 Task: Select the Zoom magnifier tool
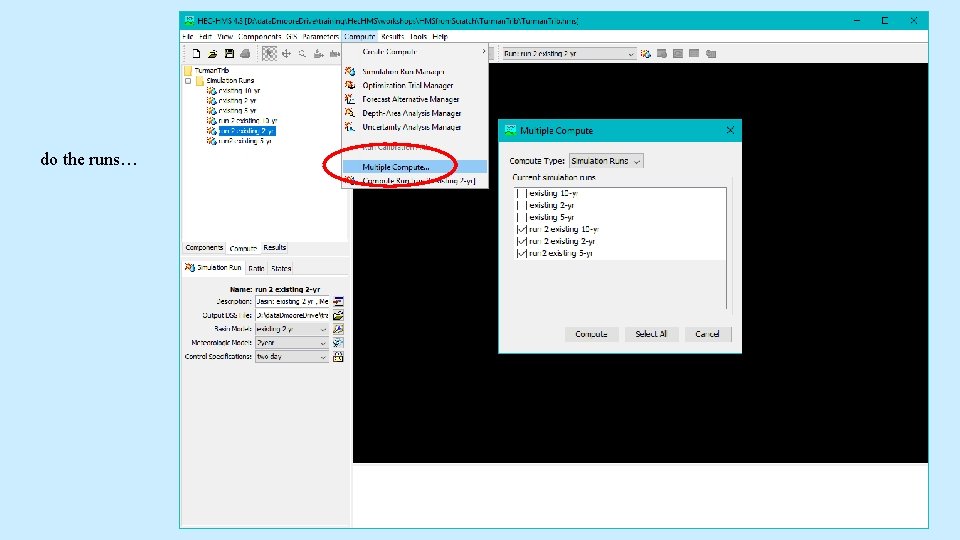(302, 54)
